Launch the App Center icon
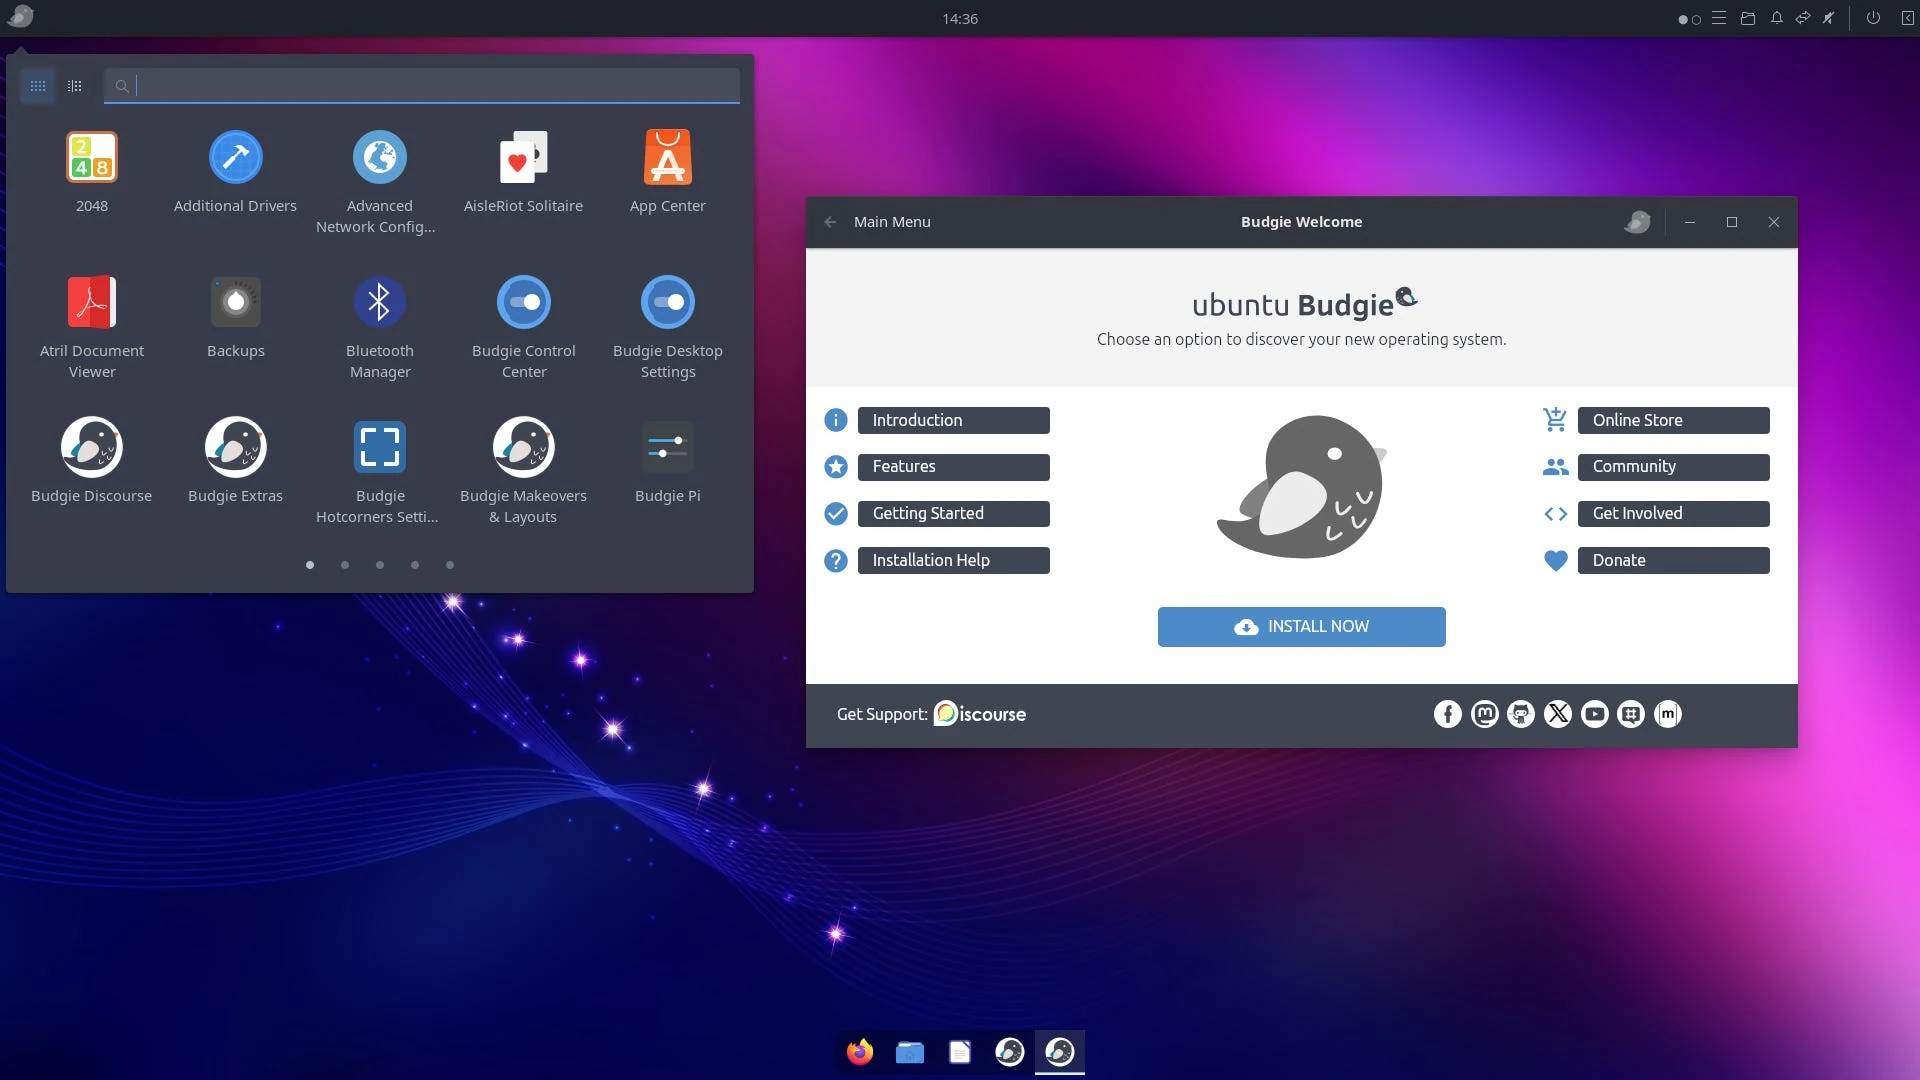The height and width of the screenshot is (1080, 1920). tap(667, 158)
